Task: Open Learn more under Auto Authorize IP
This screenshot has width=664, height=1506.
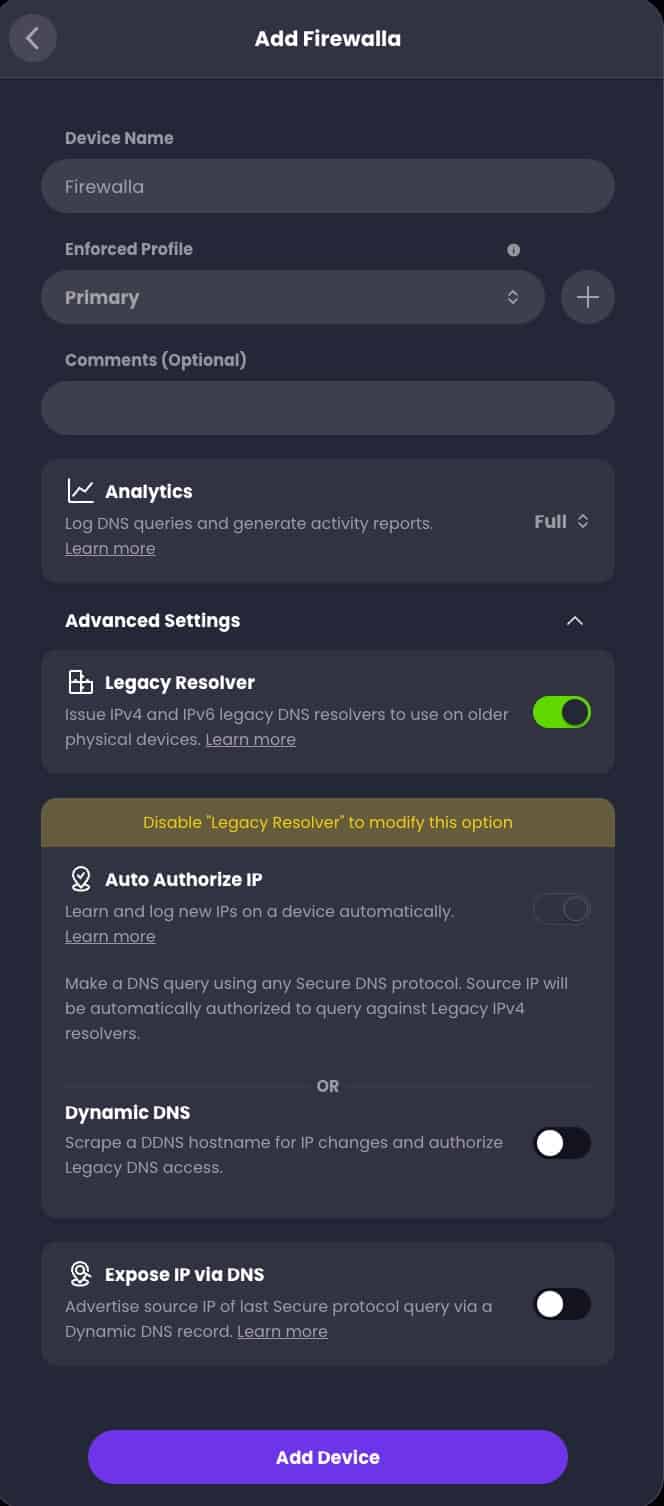Action: click(x=110, y=936)
